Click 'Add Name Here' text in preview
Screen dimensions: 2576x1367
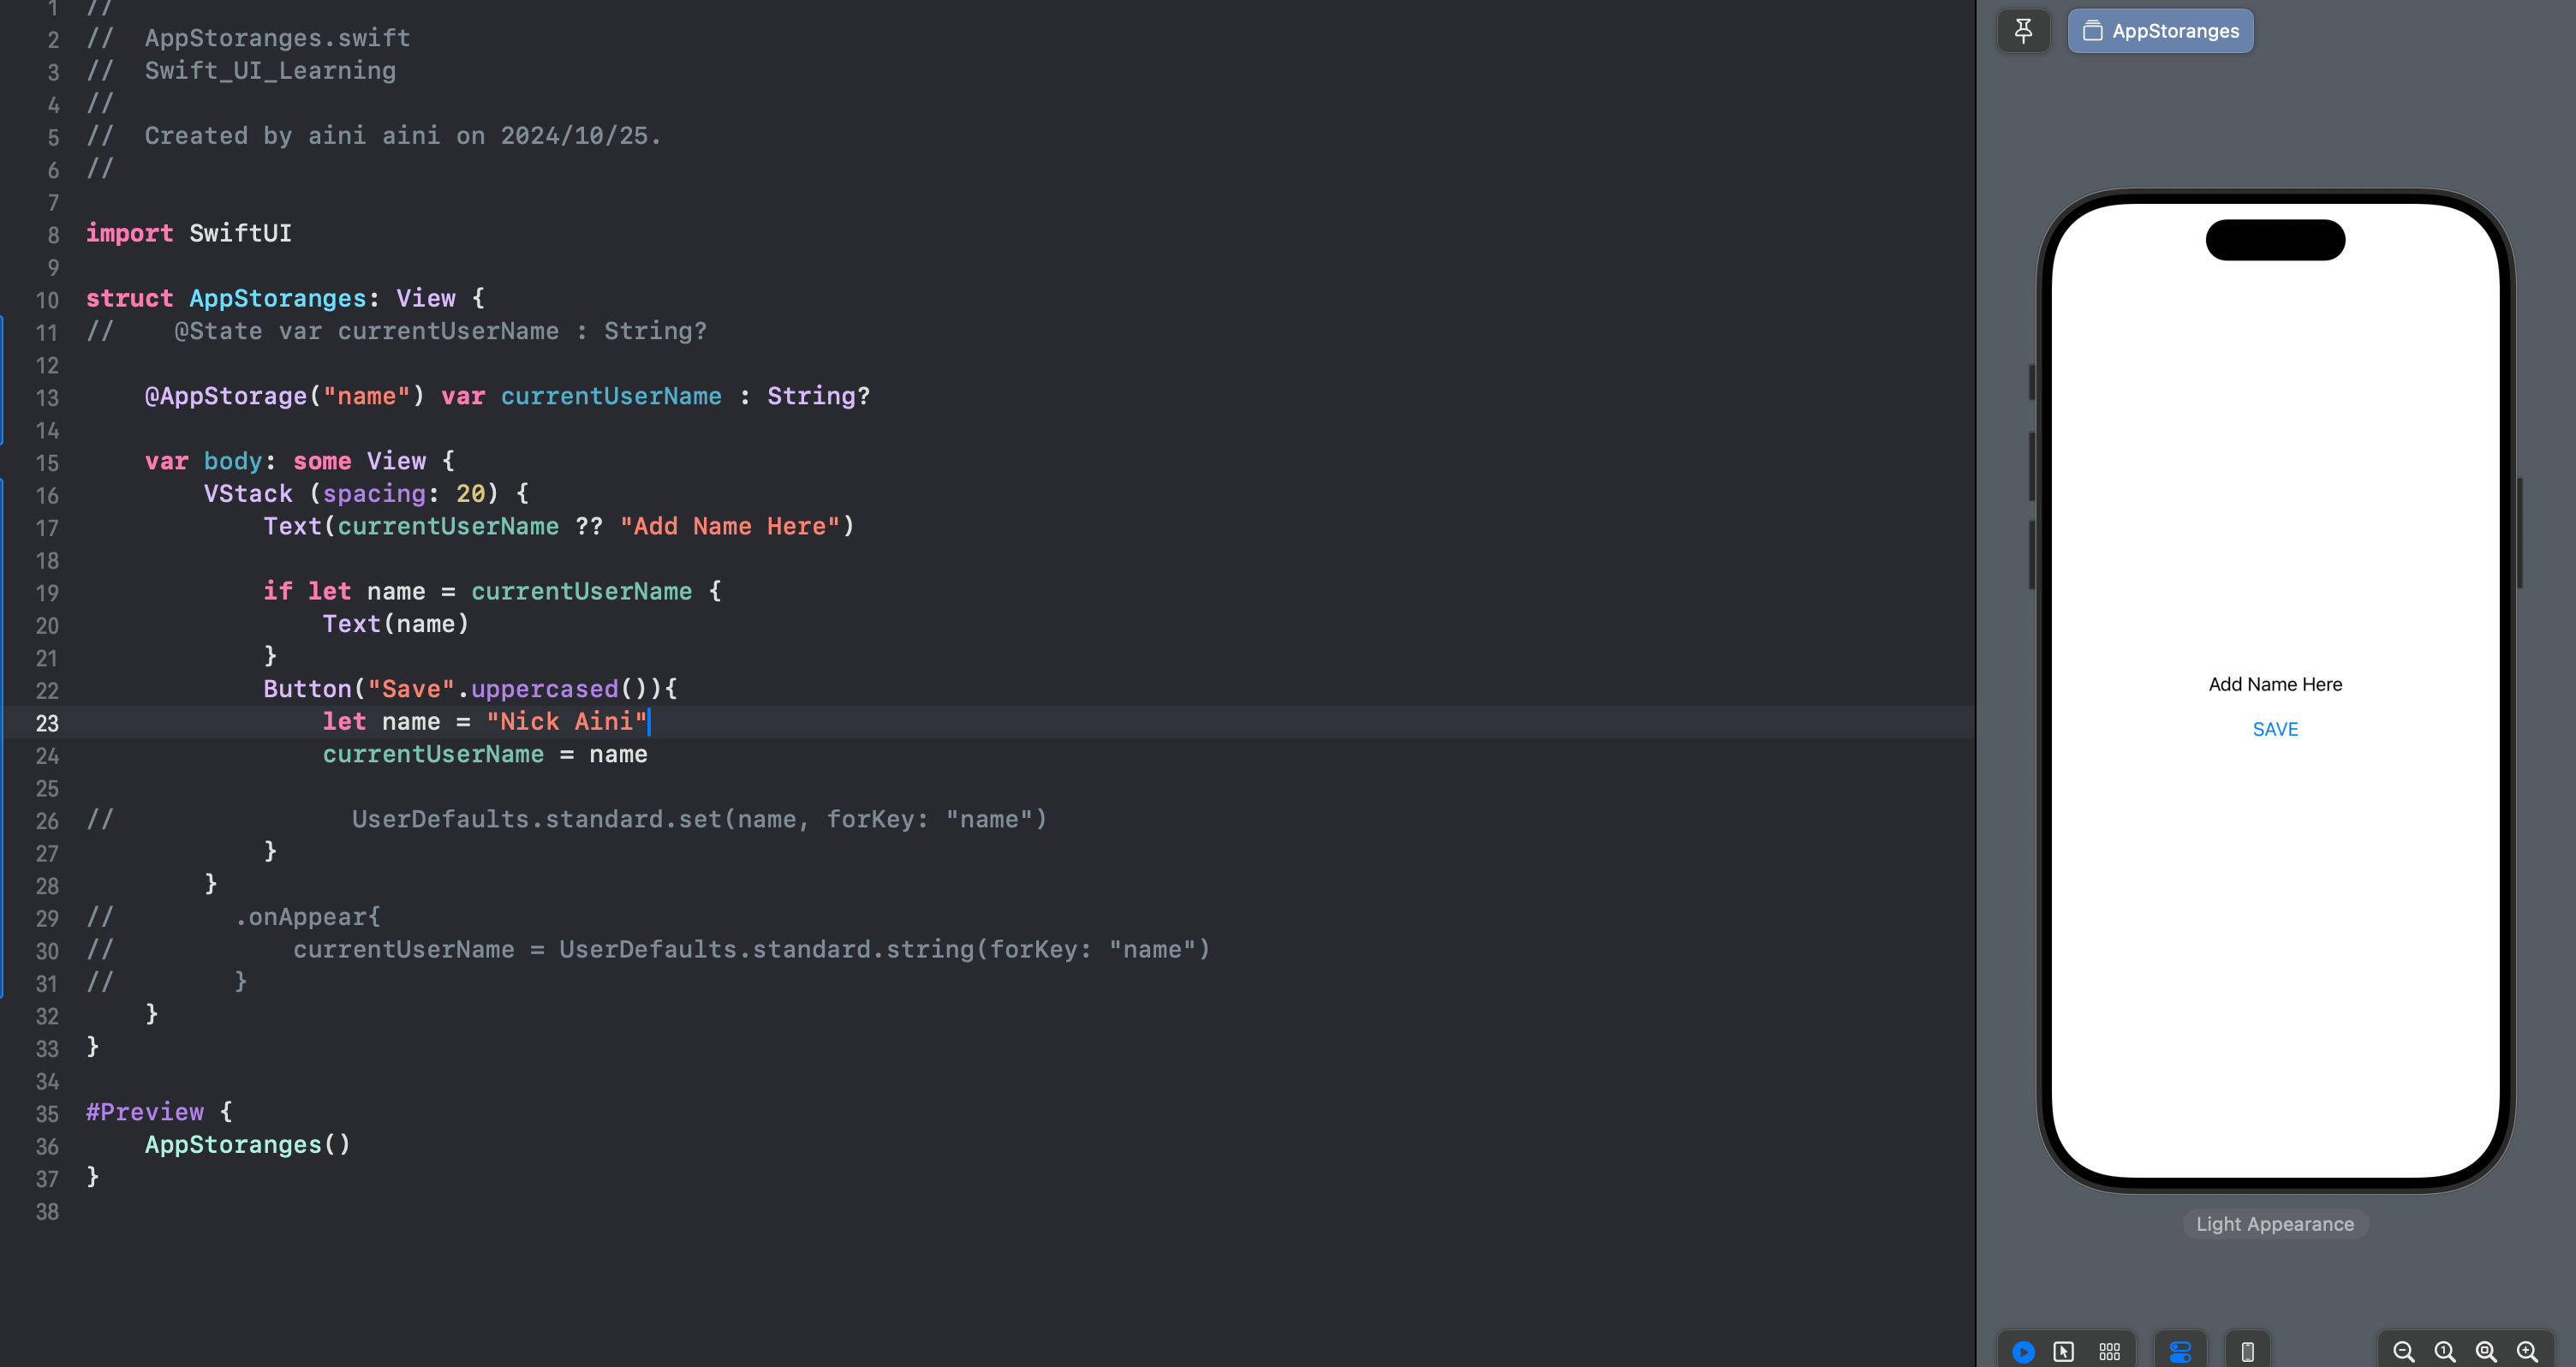(2275, 684)
